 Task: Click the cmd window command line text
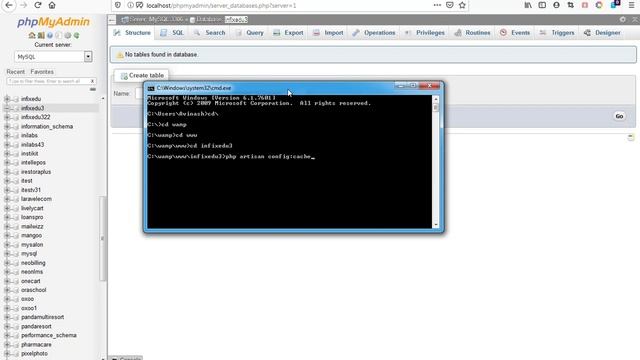pos(231,157)
